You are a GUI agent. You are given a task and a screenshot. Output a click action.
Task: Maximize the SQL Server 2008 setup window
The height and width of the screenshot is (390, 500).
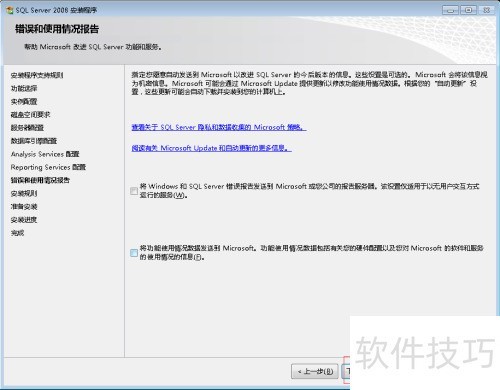468,10
